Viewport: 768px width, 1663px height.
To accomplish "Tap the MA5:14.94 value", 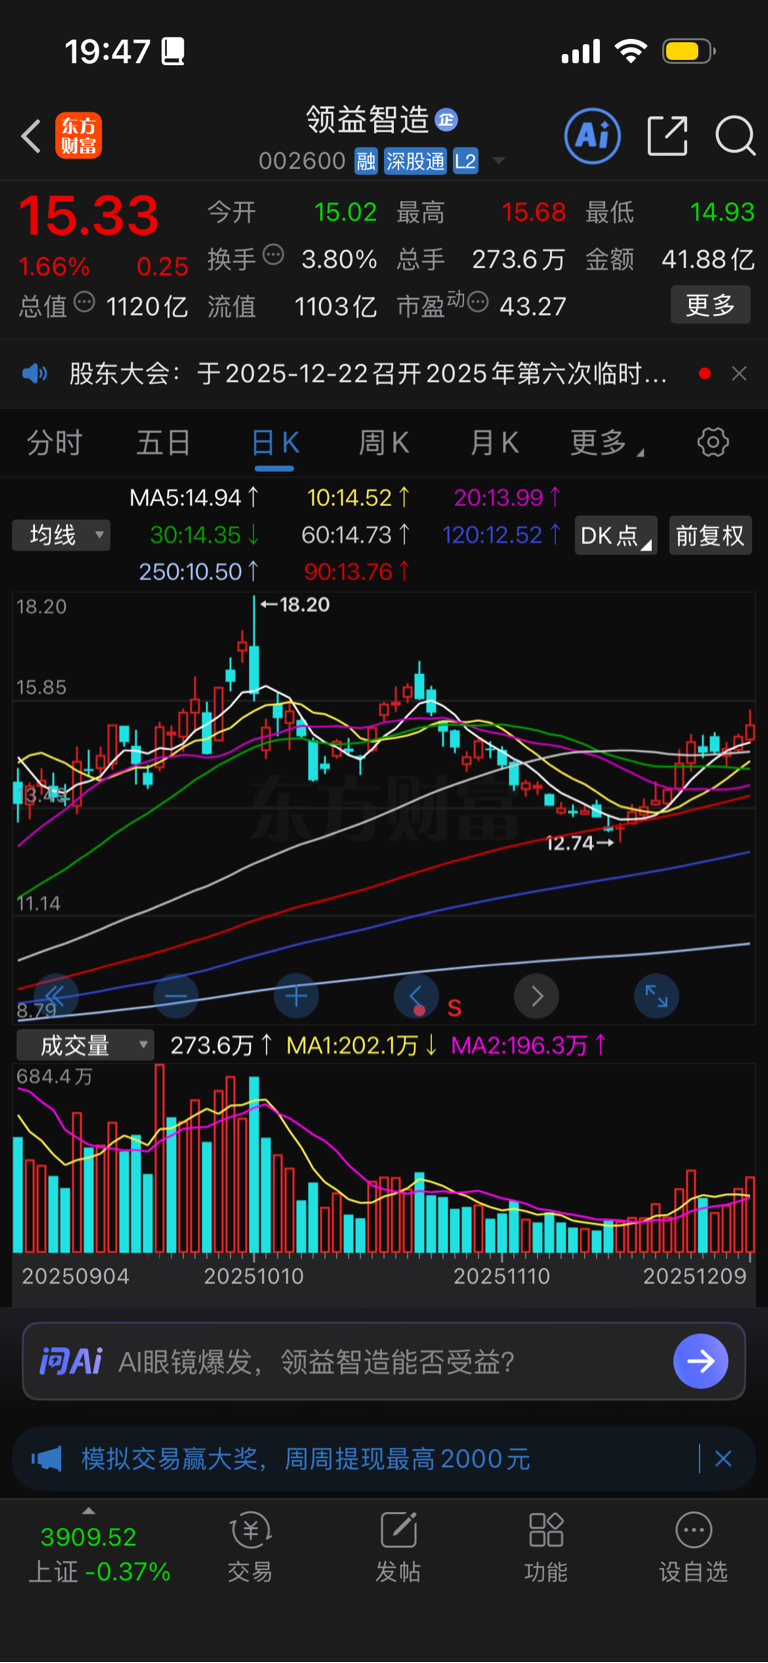I will [195, 497].
